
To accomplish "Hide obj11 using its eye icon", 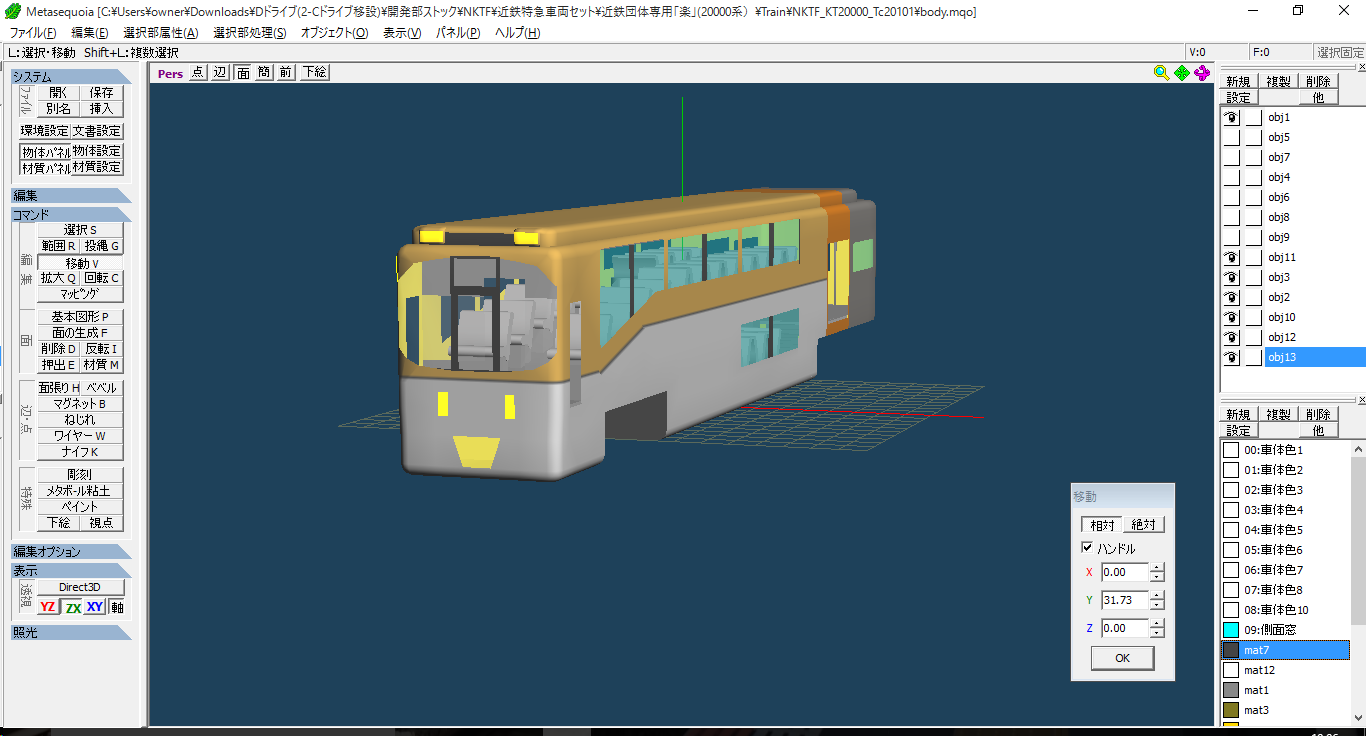I will pyautogui.click(x=1232, y=257).
